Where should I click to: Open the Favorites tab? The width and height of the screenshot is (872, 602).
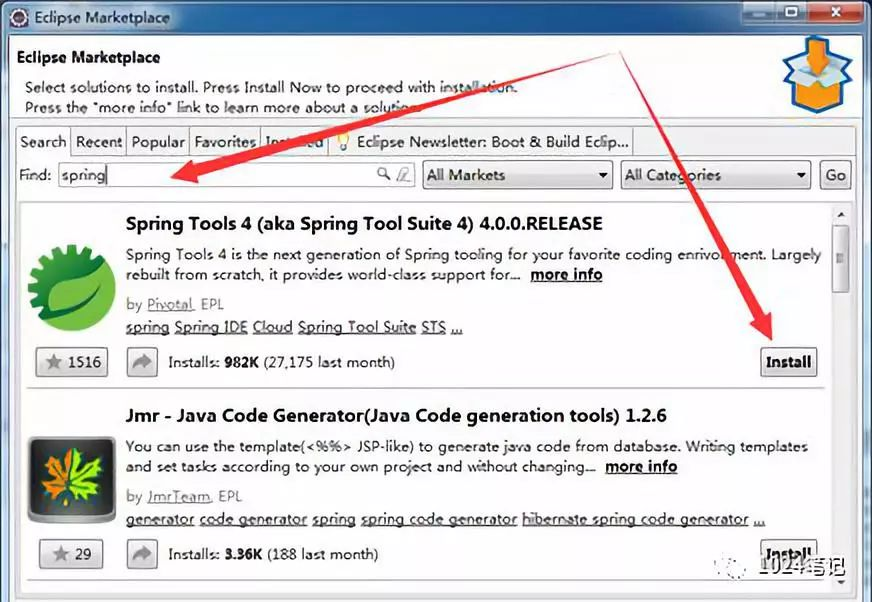[x=224, y=141]
